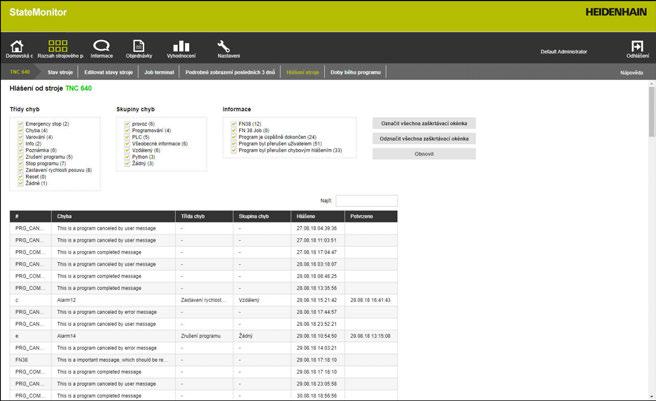Toggle the Vzdálený checkbox in Skupiny chyb
The width and height of the screenshot is (656, 401).
(127, 150)
